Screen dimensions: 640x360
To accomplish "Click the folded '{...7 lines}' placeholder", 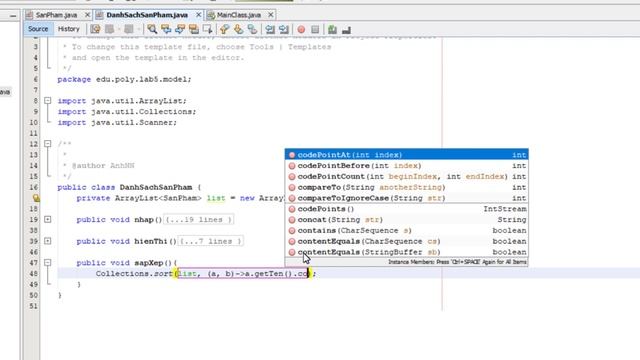I will pyautogui.click(x=211, y=241).
